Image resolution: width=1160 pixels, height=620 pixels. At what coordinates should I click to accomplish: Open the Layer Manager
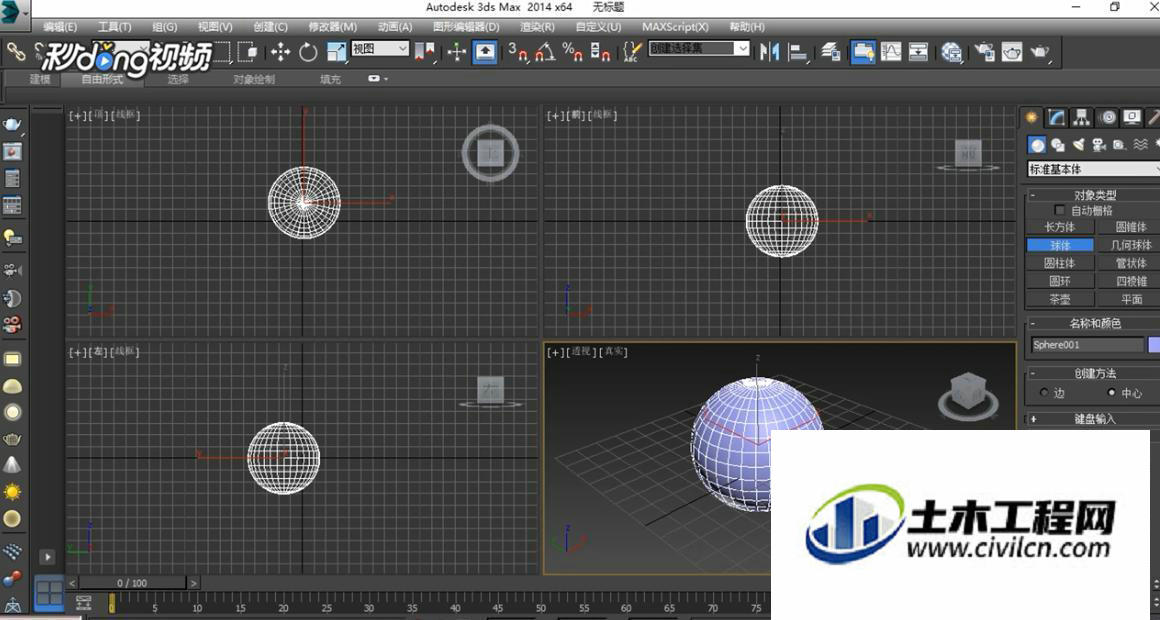click(x=830, y=52)
